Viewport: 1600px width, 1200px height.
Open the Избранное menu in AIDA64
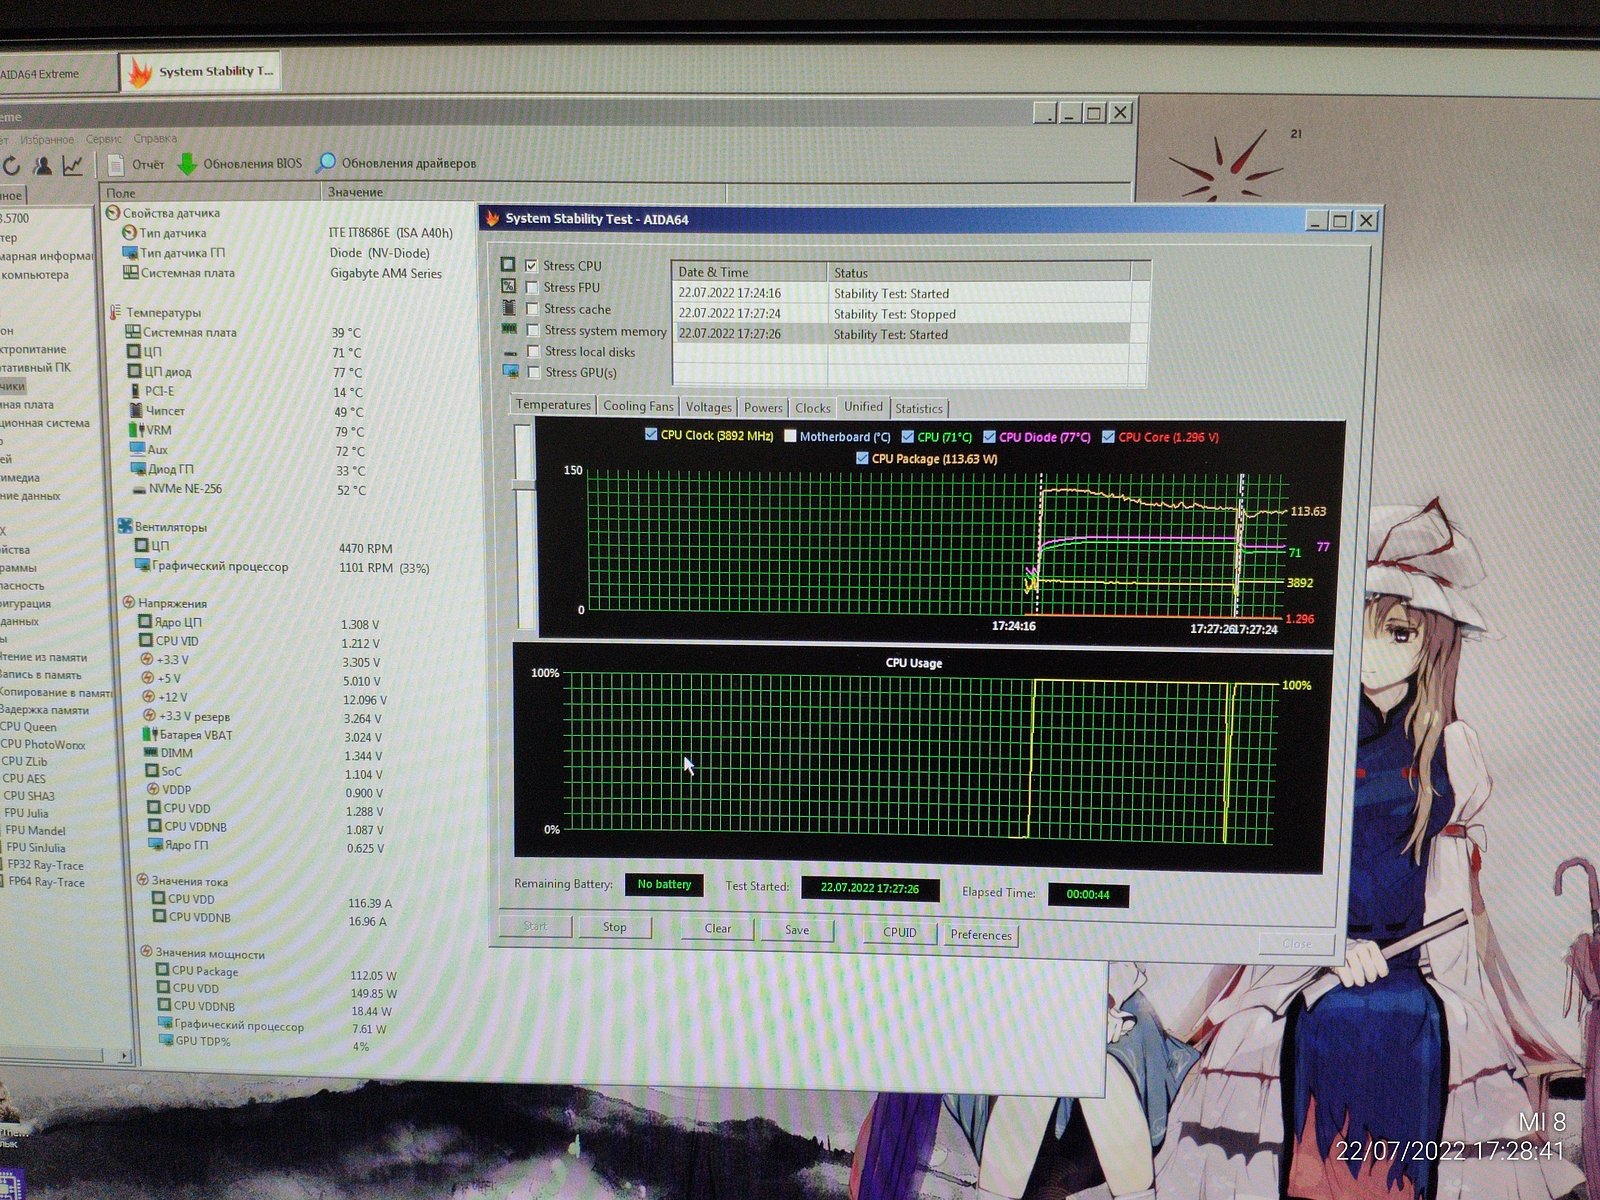(x=47, y=139)
